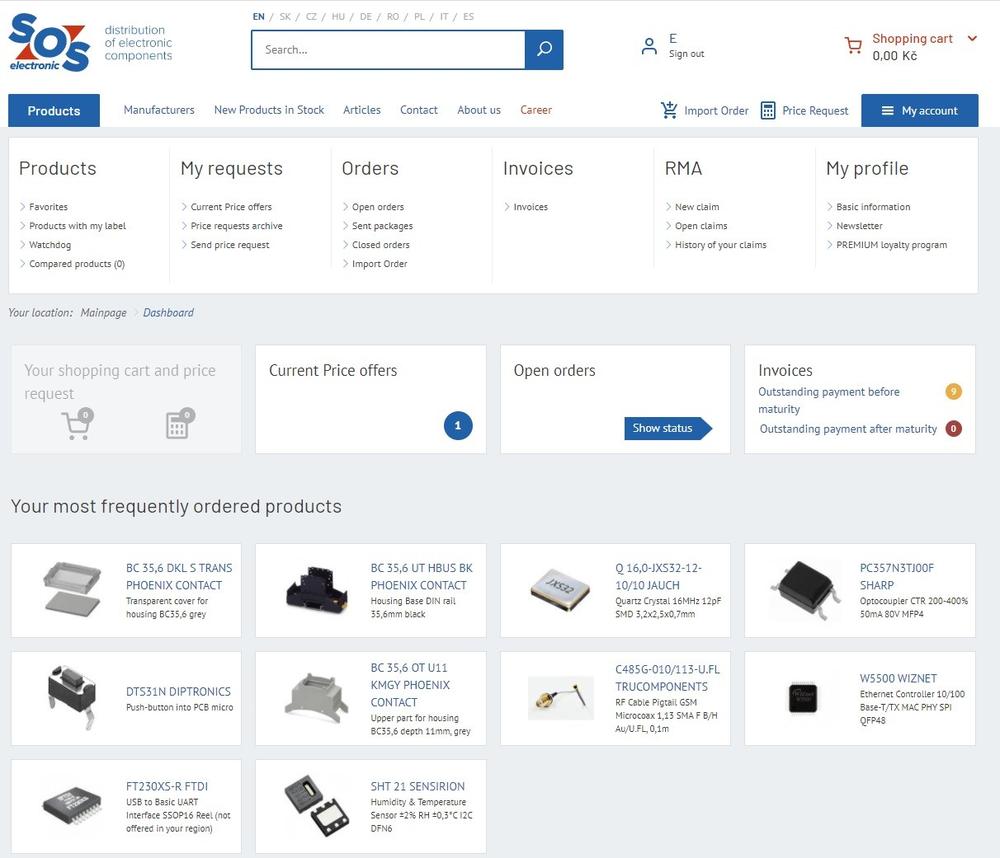
Task: Go to Mainpage breadcrumb
Action: (x=103, y=313)
